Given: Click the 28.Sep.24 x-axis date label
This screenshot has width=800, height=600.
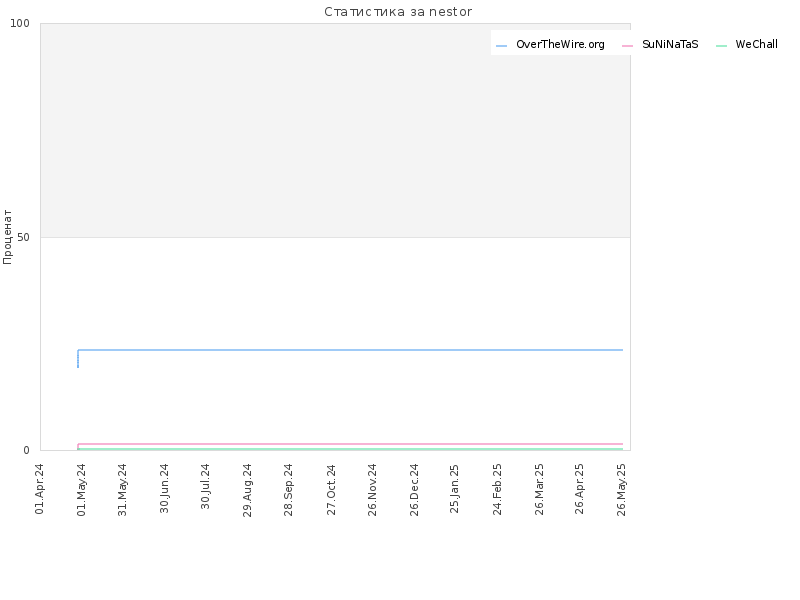Looking at the screenshot, I should [x=288, y=490].
